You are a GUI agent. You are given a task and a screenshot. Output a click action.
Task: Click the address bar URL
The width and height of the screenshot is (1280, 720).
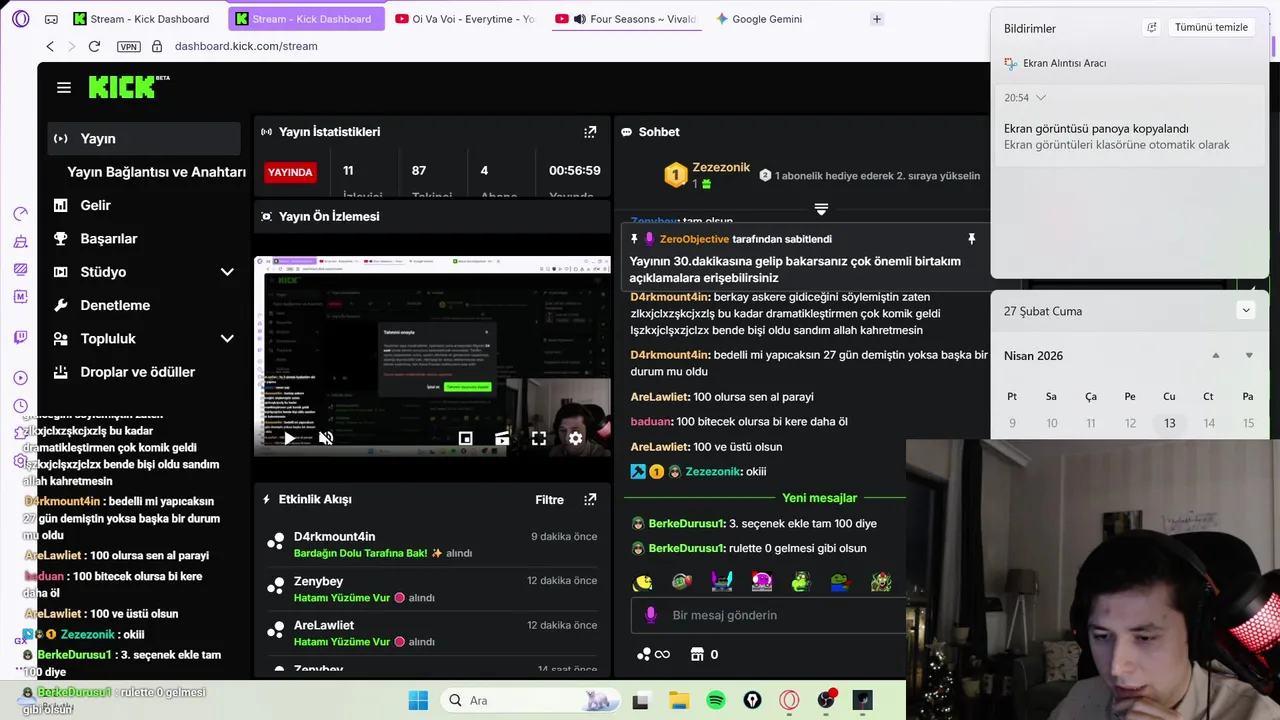click(246, 46)
